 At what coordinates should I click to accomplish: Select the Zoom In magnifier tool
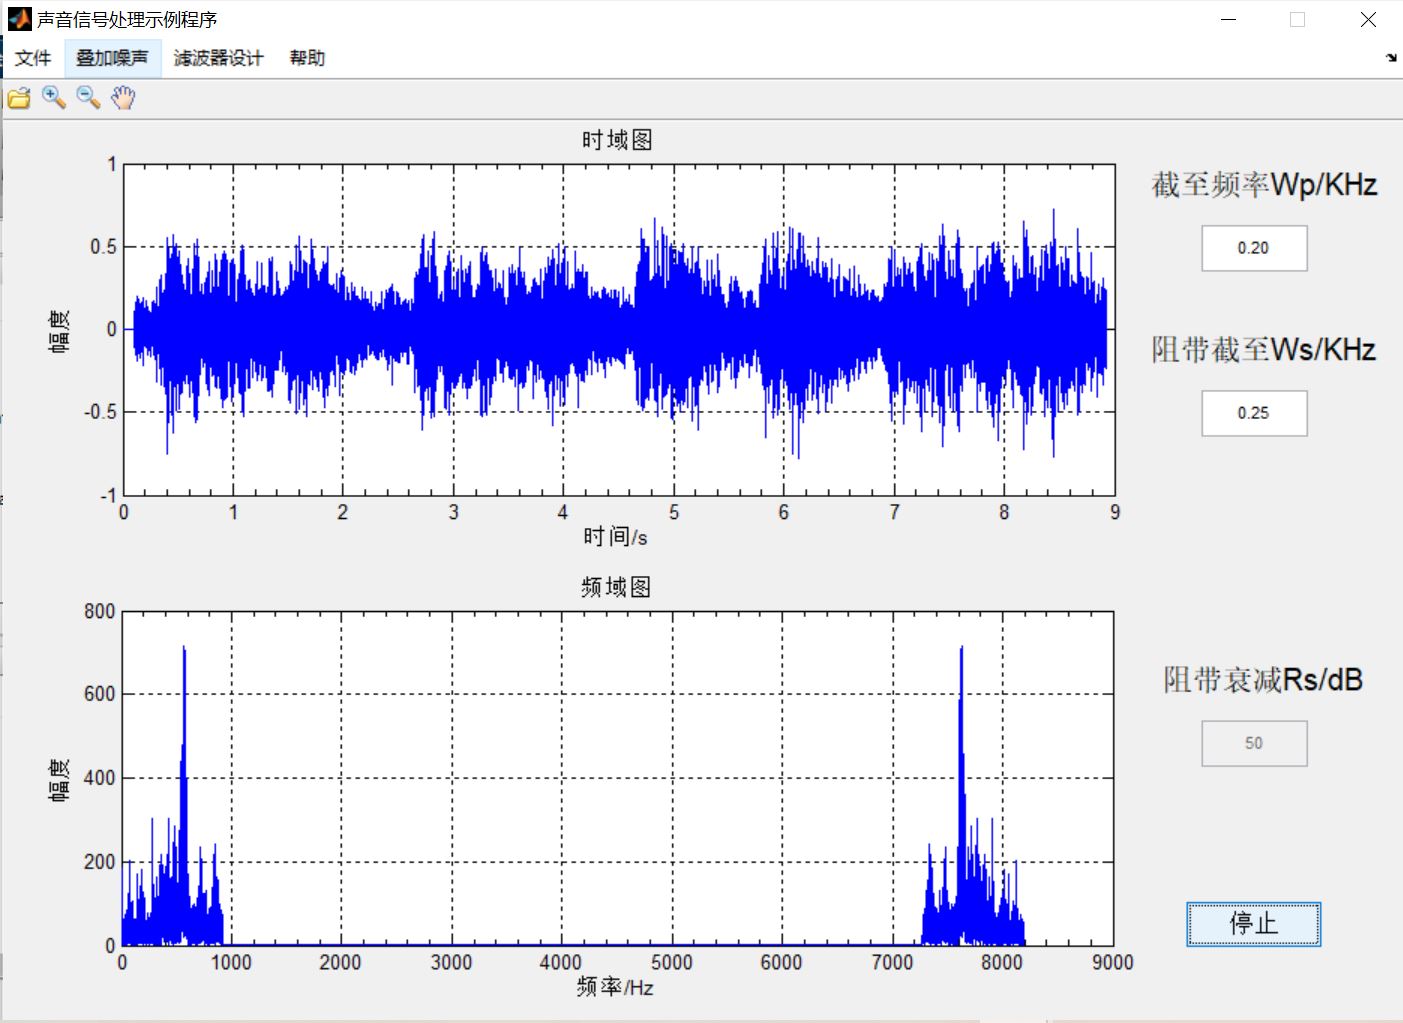coord(53,97)
